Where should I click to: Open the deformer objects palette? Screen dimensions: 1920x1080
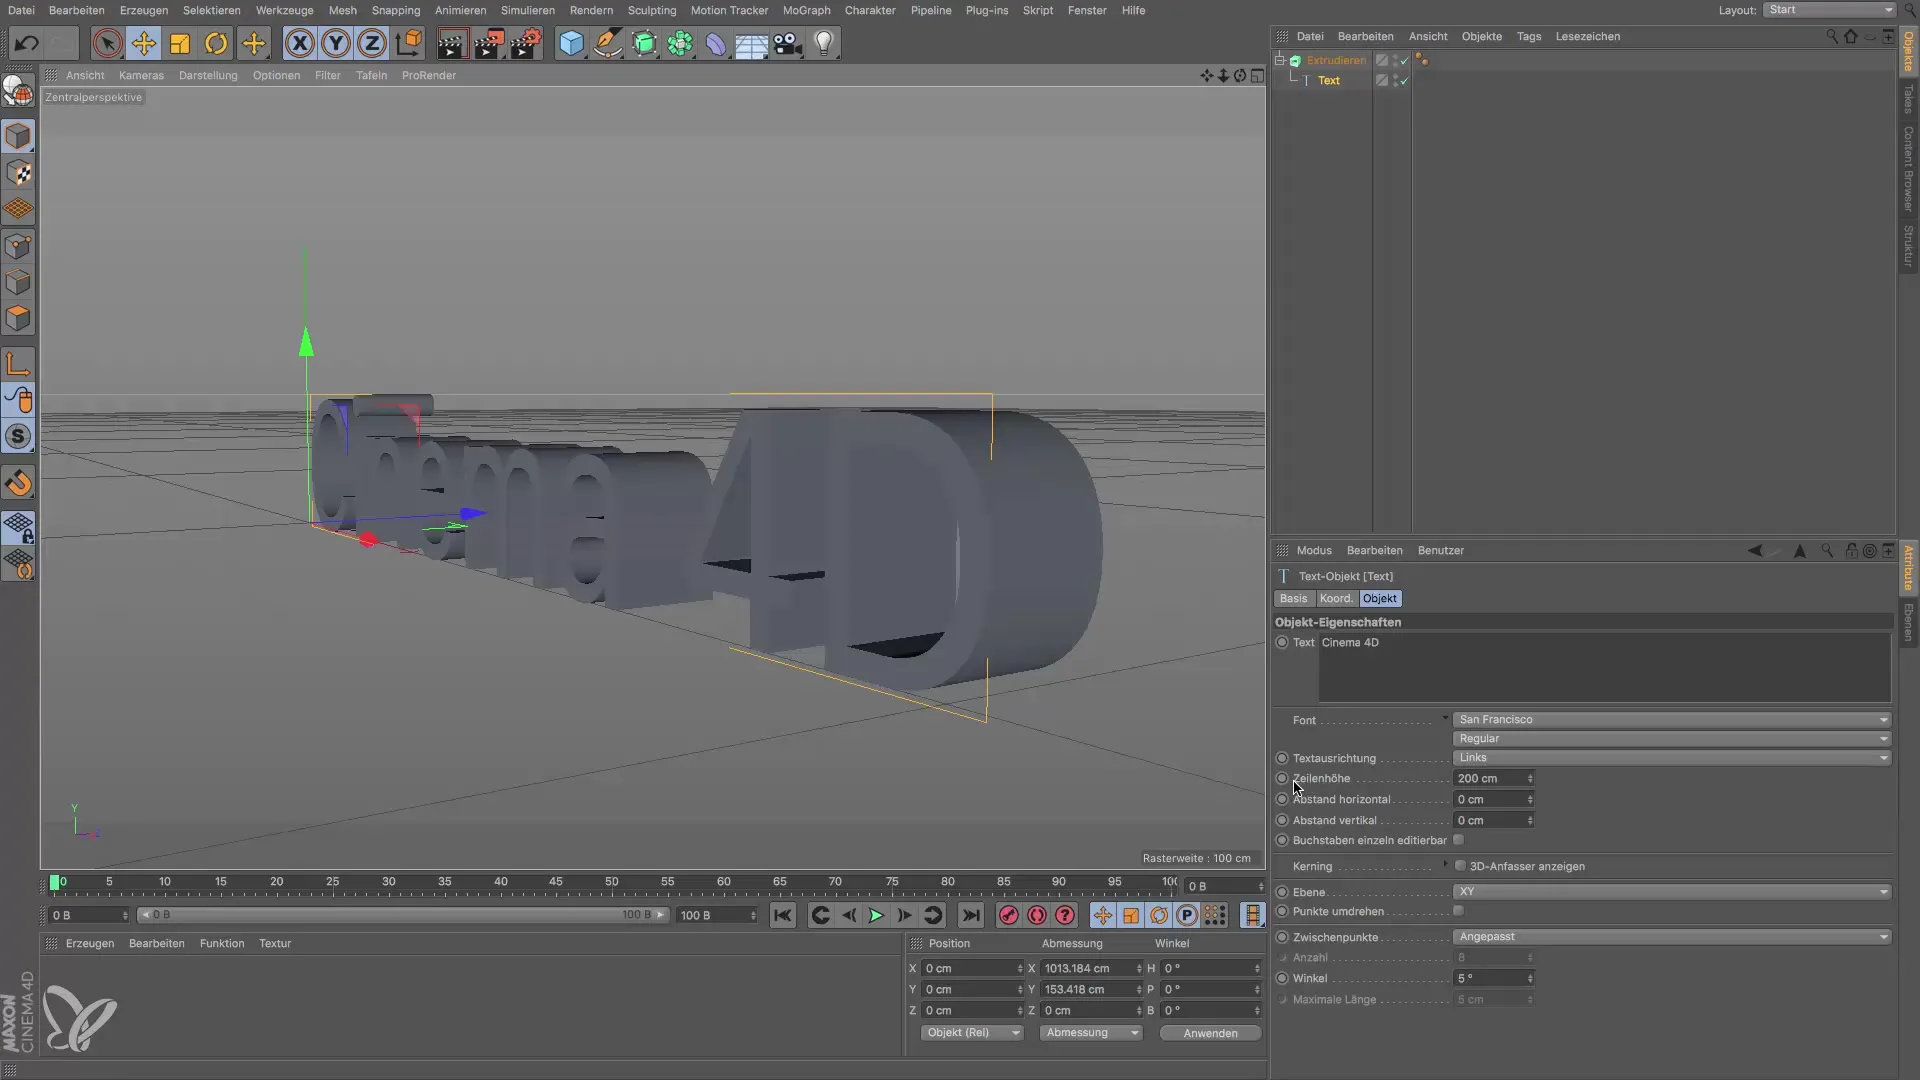point(716,44)
